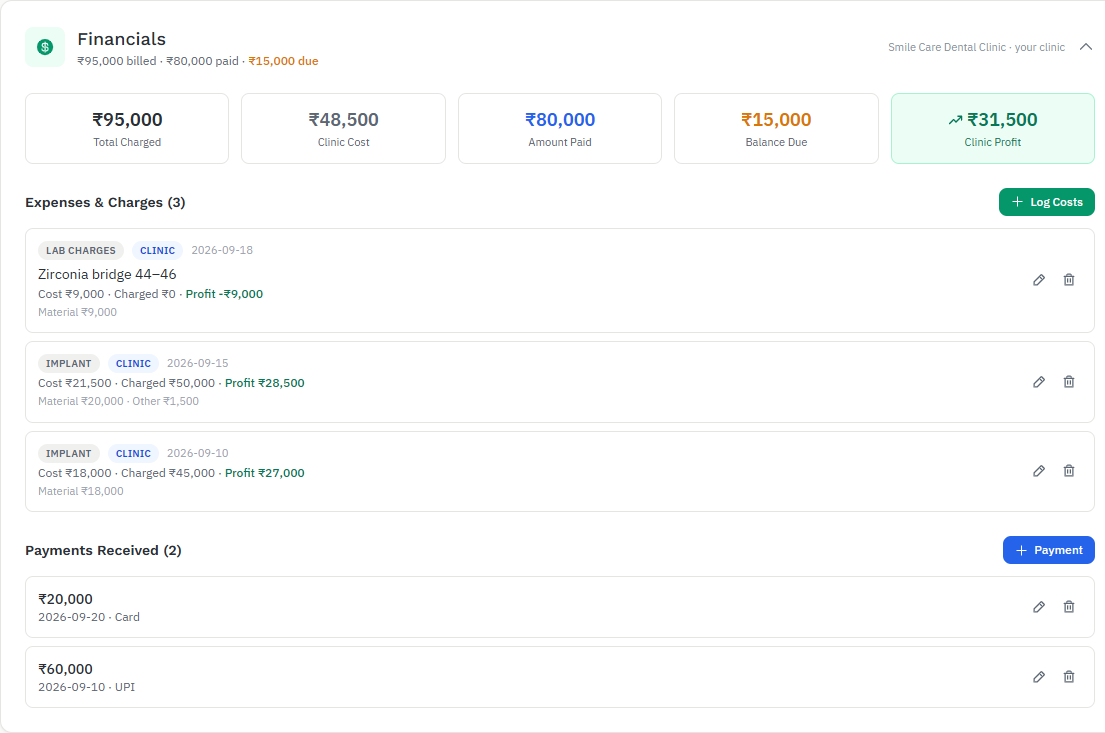Click the Profit ₹28,500 value
Image resolution: width=1105 pixels, height=733 pixels.
(x=265, y=383)
